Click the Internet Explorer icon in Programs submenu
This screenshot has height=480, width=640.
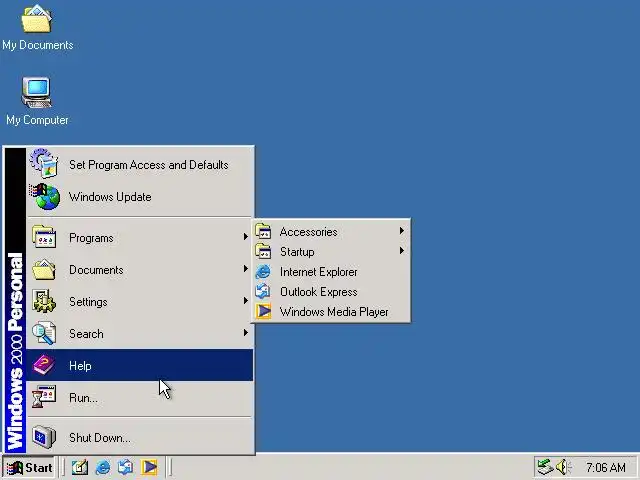point(263,271)
